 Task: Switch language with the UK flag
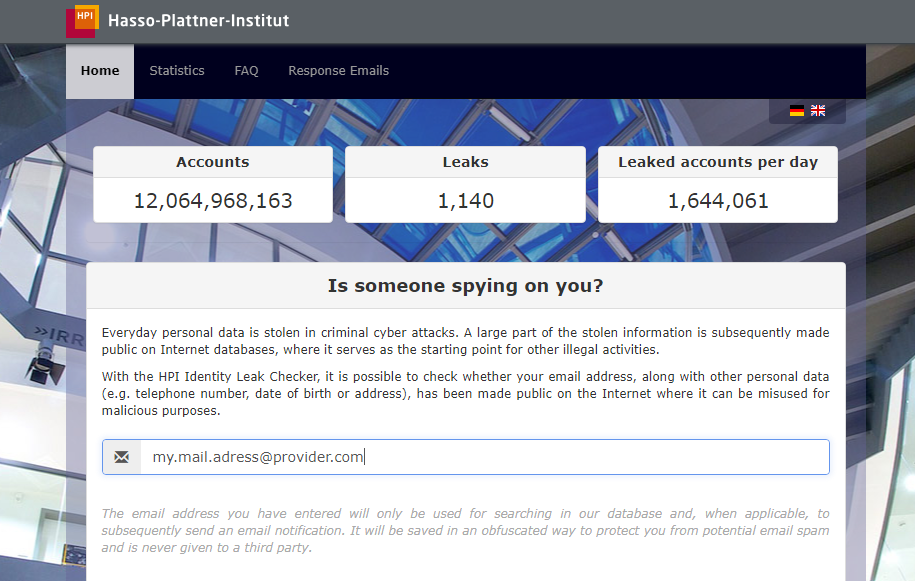[818, 111]
